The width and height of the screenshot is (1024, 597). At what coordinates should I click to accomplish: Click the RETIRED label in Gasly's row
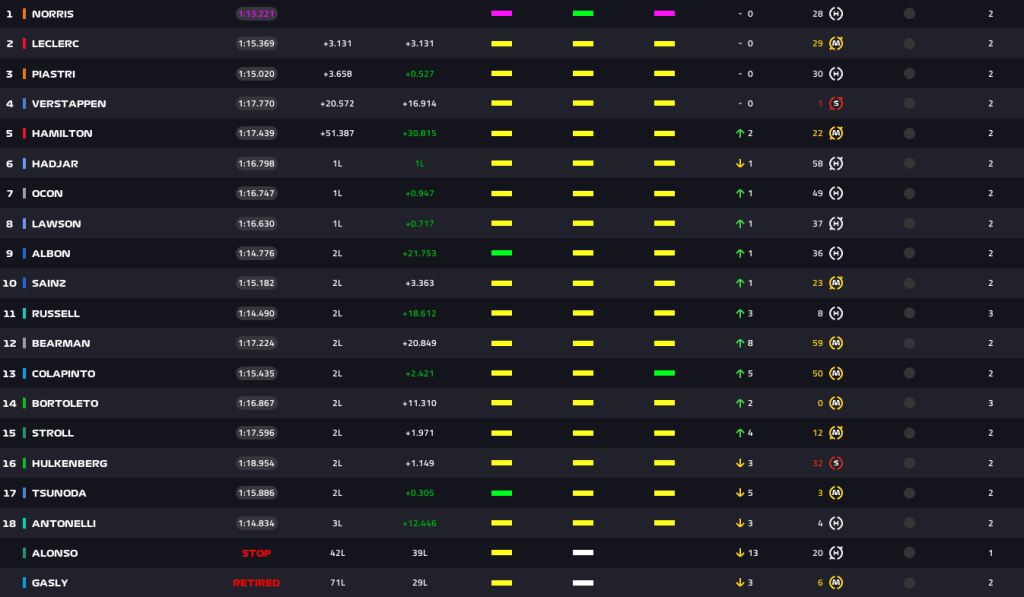(256, 583)
